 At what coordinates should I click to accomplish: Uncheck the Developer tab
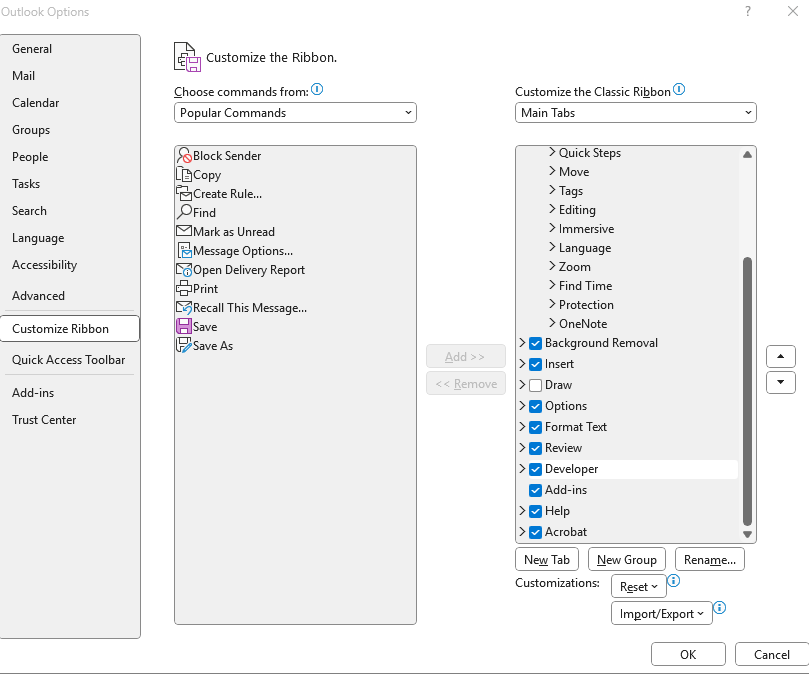[536, 468]
